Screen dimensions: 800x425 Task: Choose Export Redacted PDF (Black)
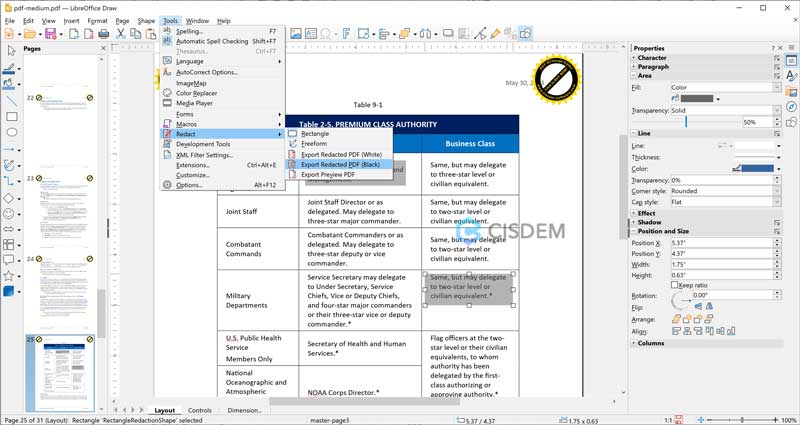pos(340,164)
